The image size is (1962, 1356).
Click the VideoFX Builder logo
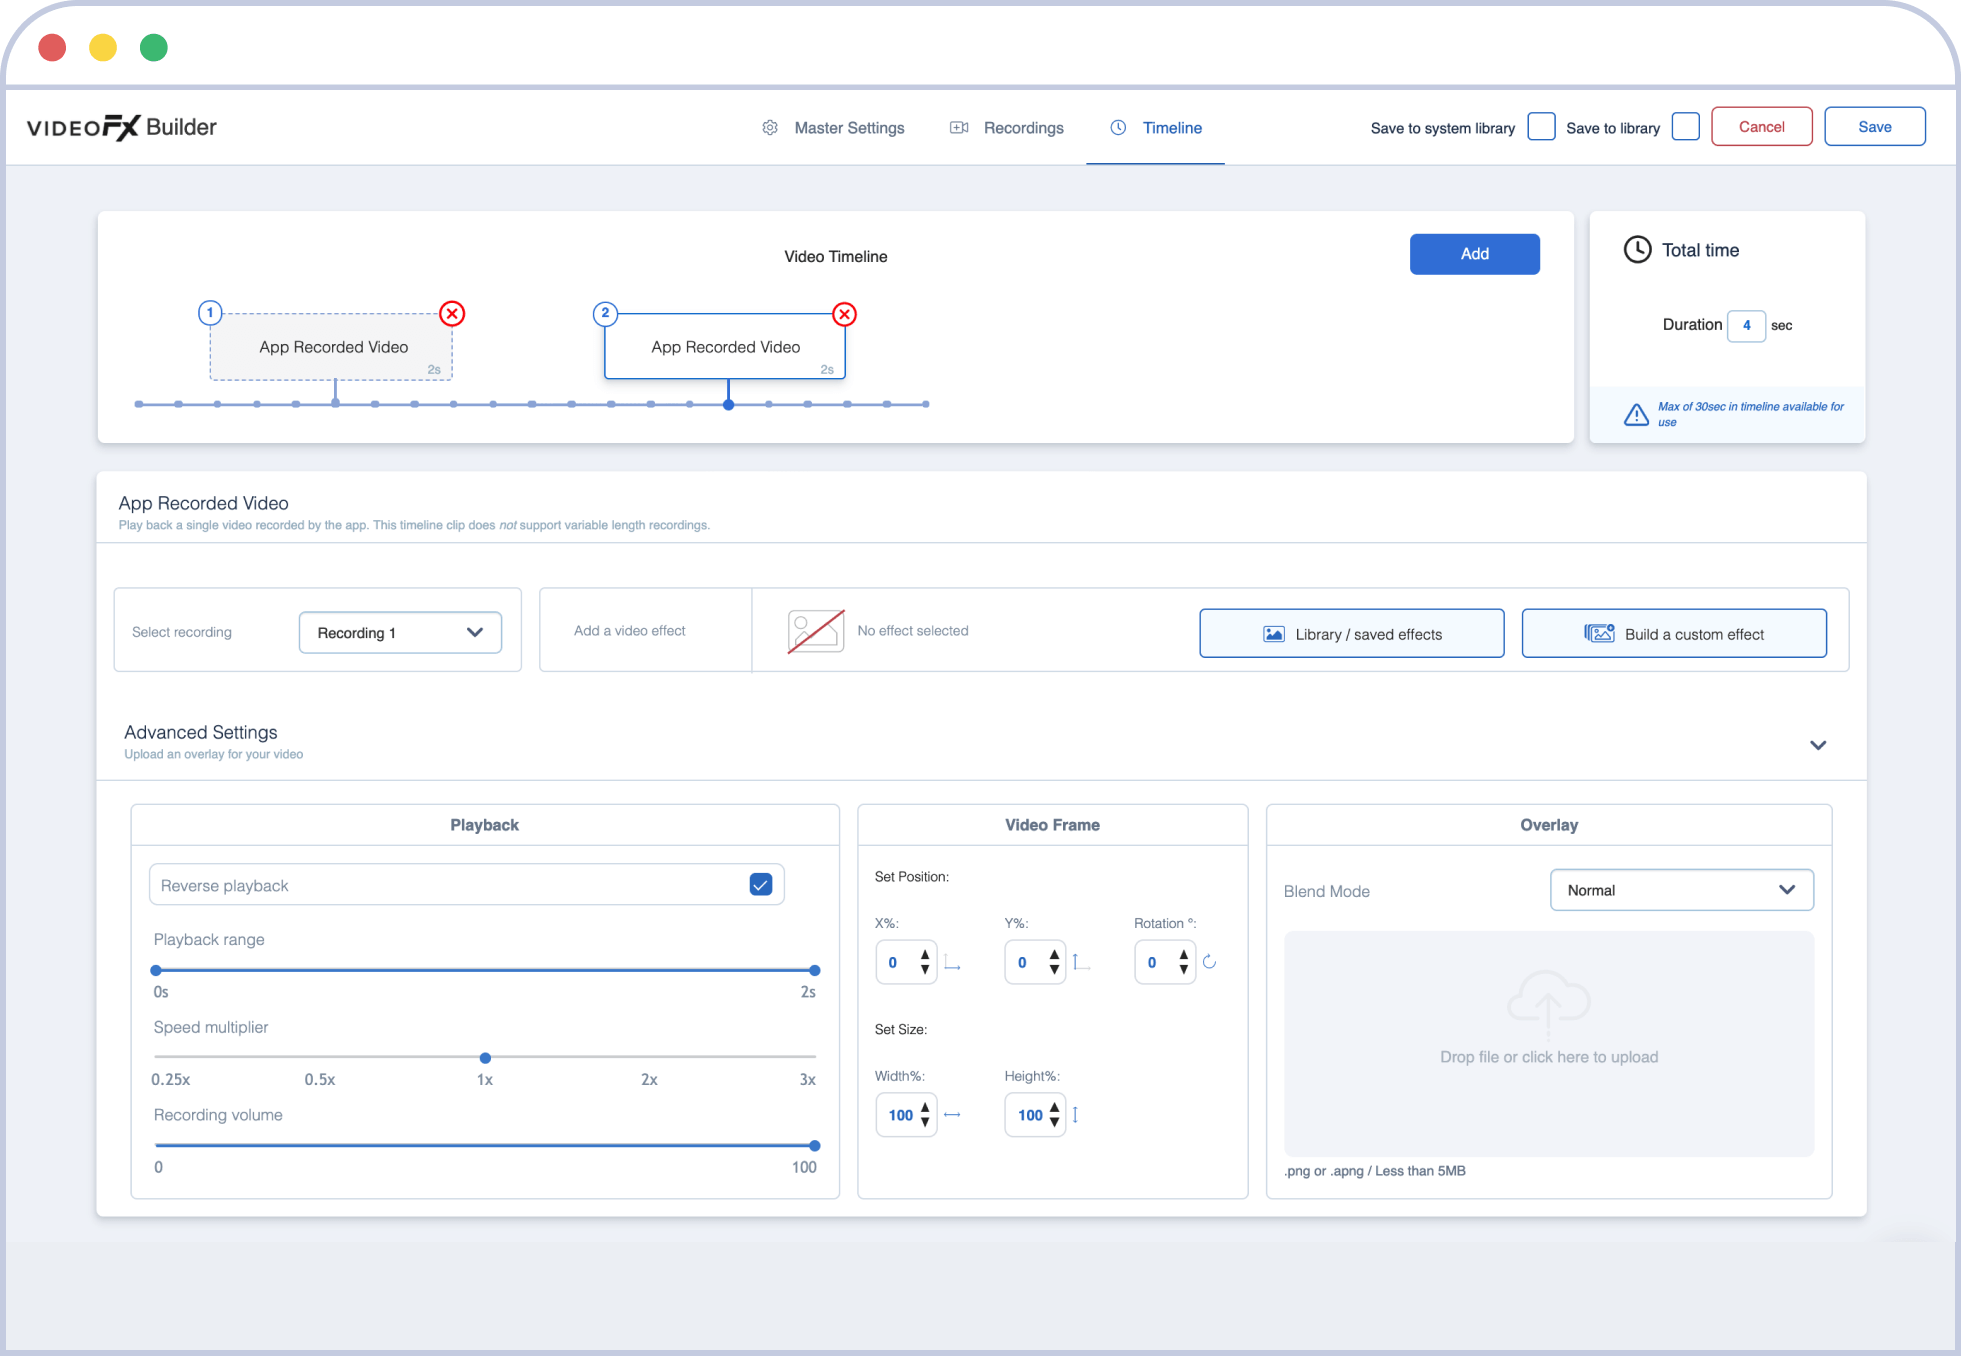(x=121, y=127)
